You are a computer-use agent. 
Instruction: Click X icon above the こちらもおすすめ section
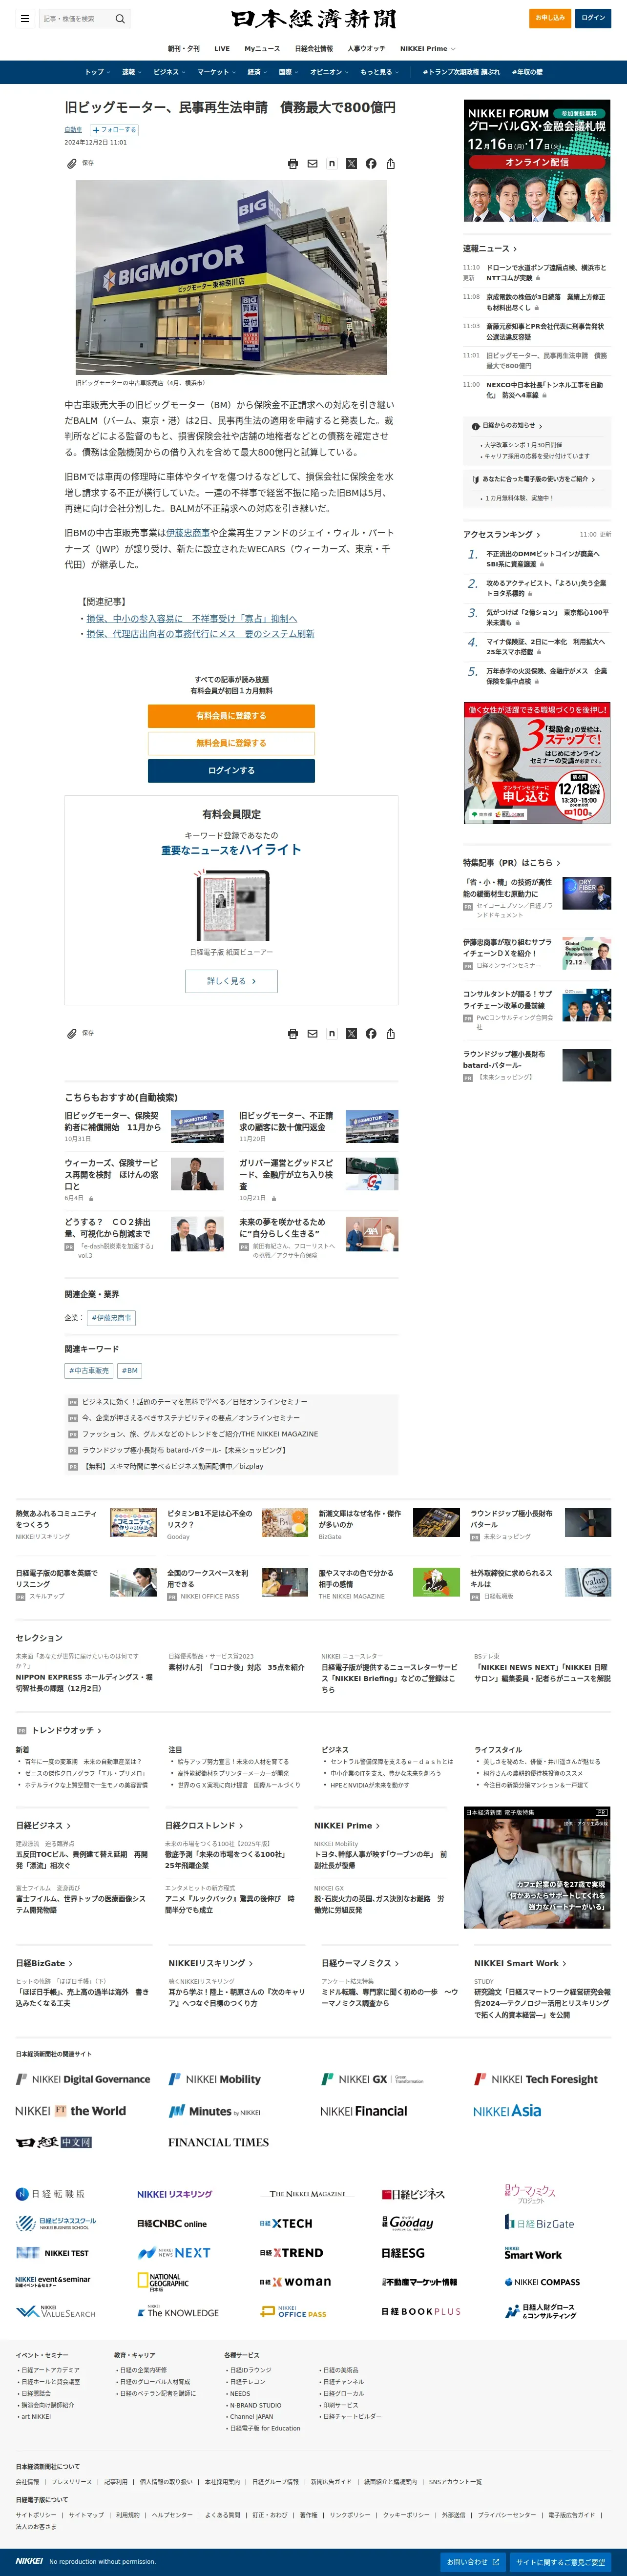tap(351, 1033)
